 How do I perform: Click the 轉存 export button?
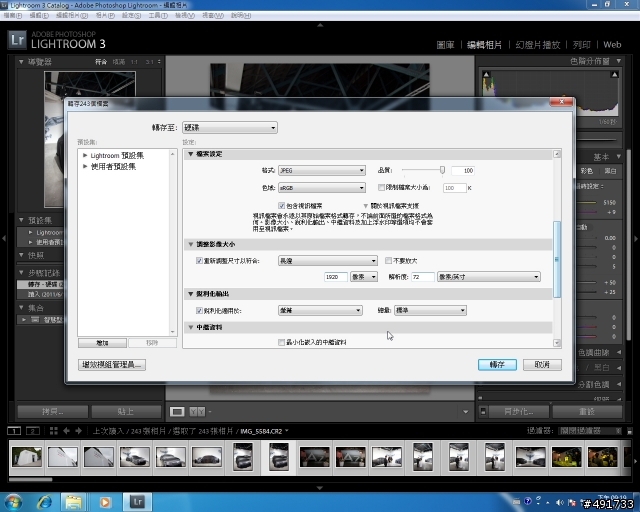pyautogui.click(x=497, y=365)
